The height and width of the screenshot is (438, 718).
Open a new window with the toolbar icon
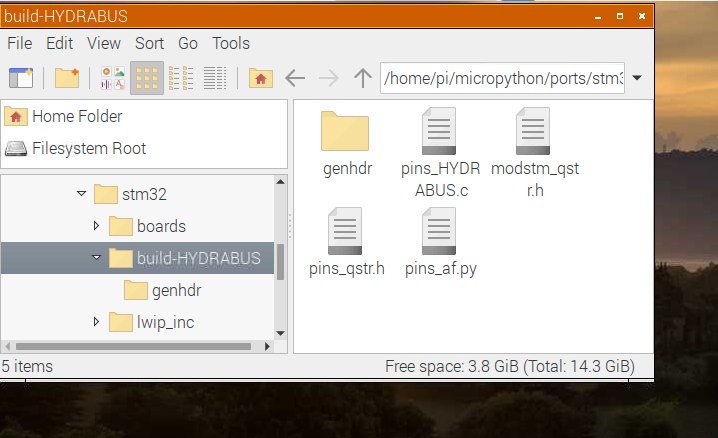21,78
